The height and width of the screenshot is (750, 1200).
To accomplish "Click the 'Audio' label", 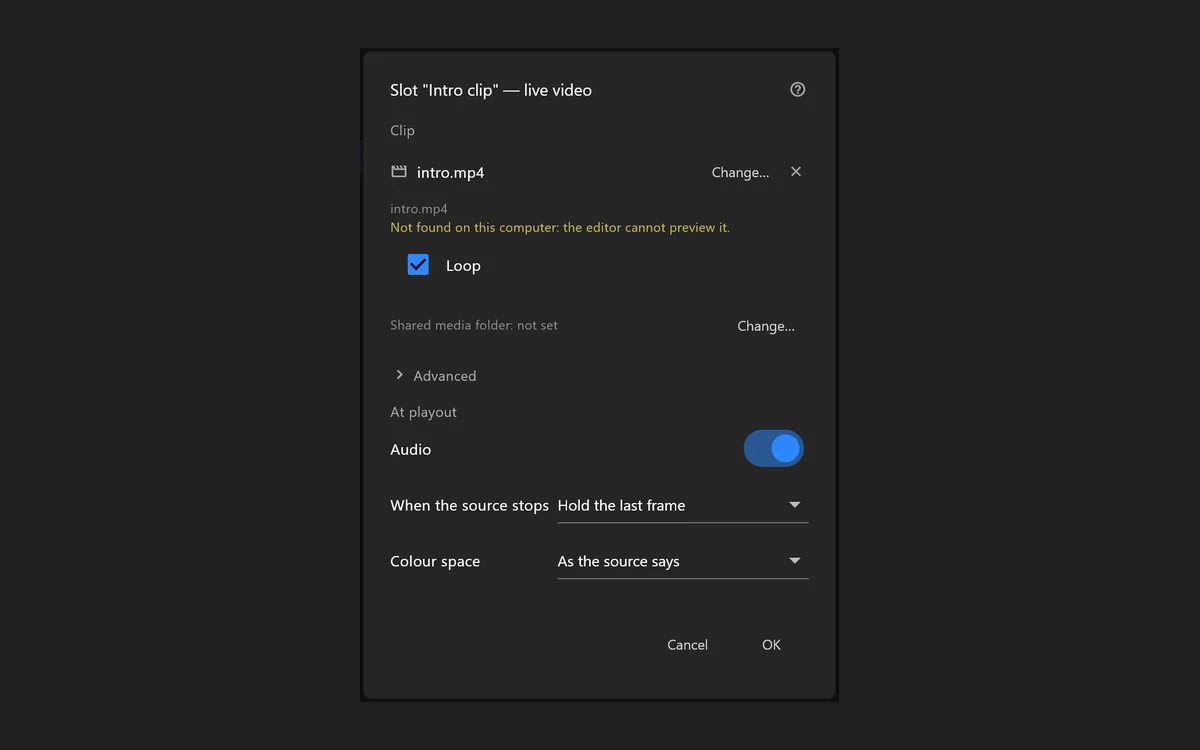I will click(x=410, y=450).
